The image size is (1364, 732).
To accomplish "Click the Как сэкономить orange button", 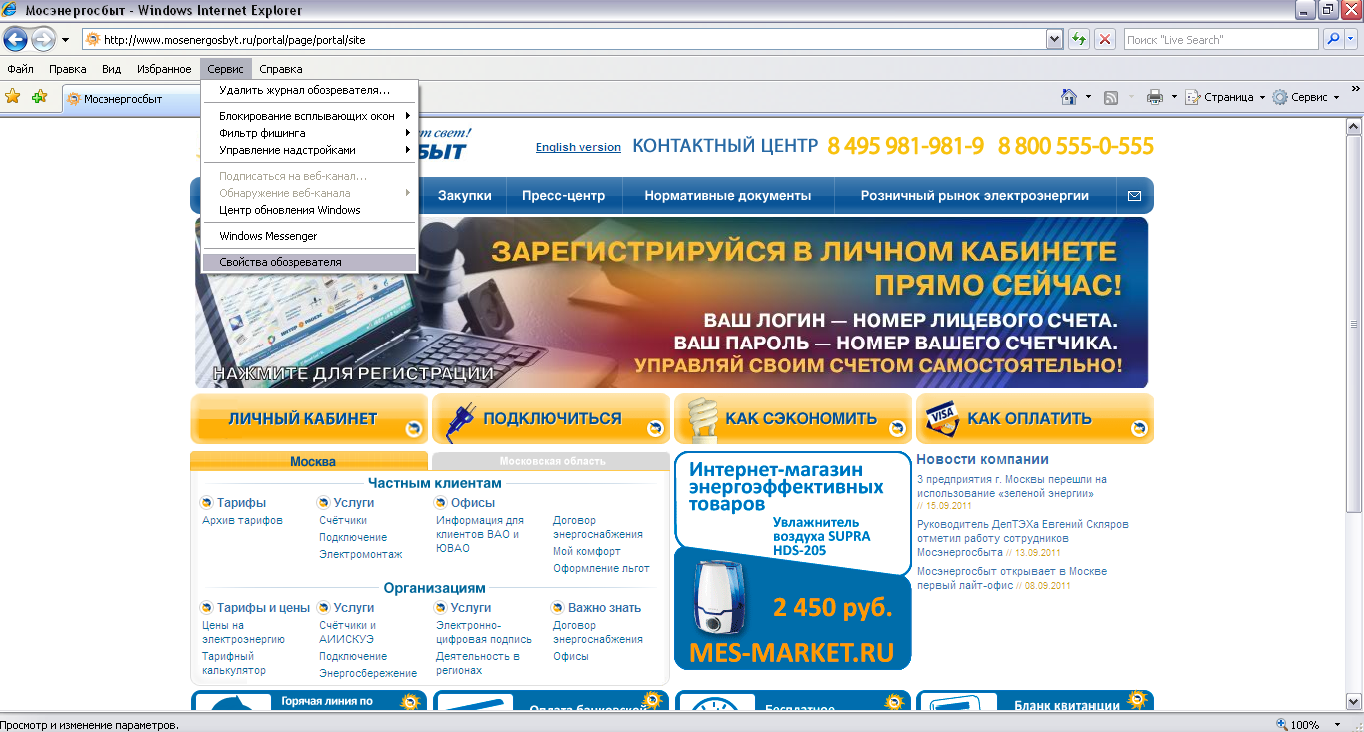I will point(793,419).
